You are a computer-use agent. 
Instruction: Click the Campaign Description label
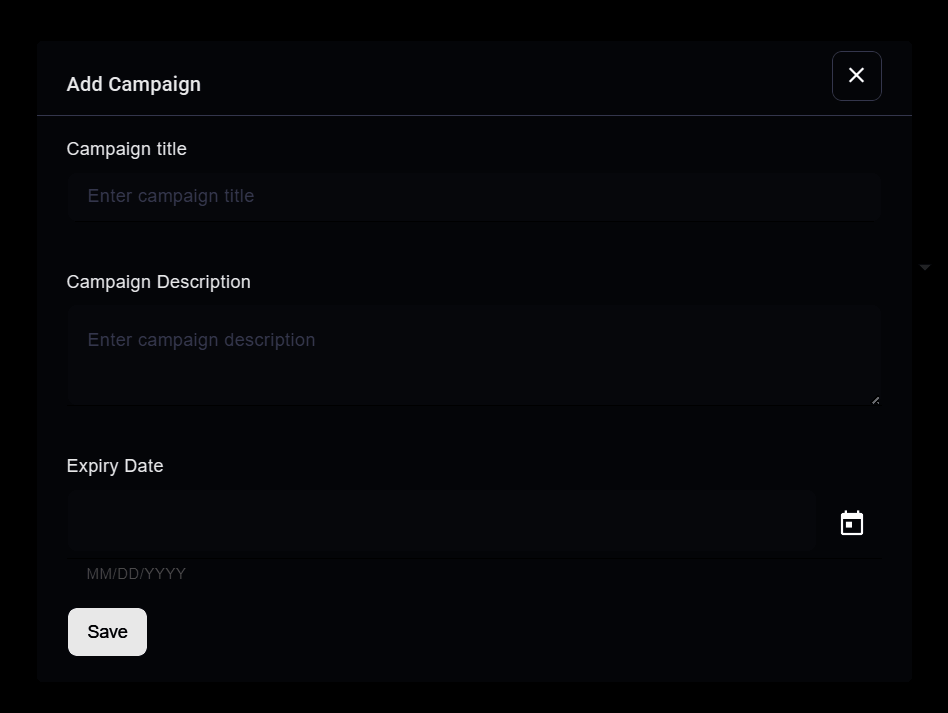pos(158,282)
